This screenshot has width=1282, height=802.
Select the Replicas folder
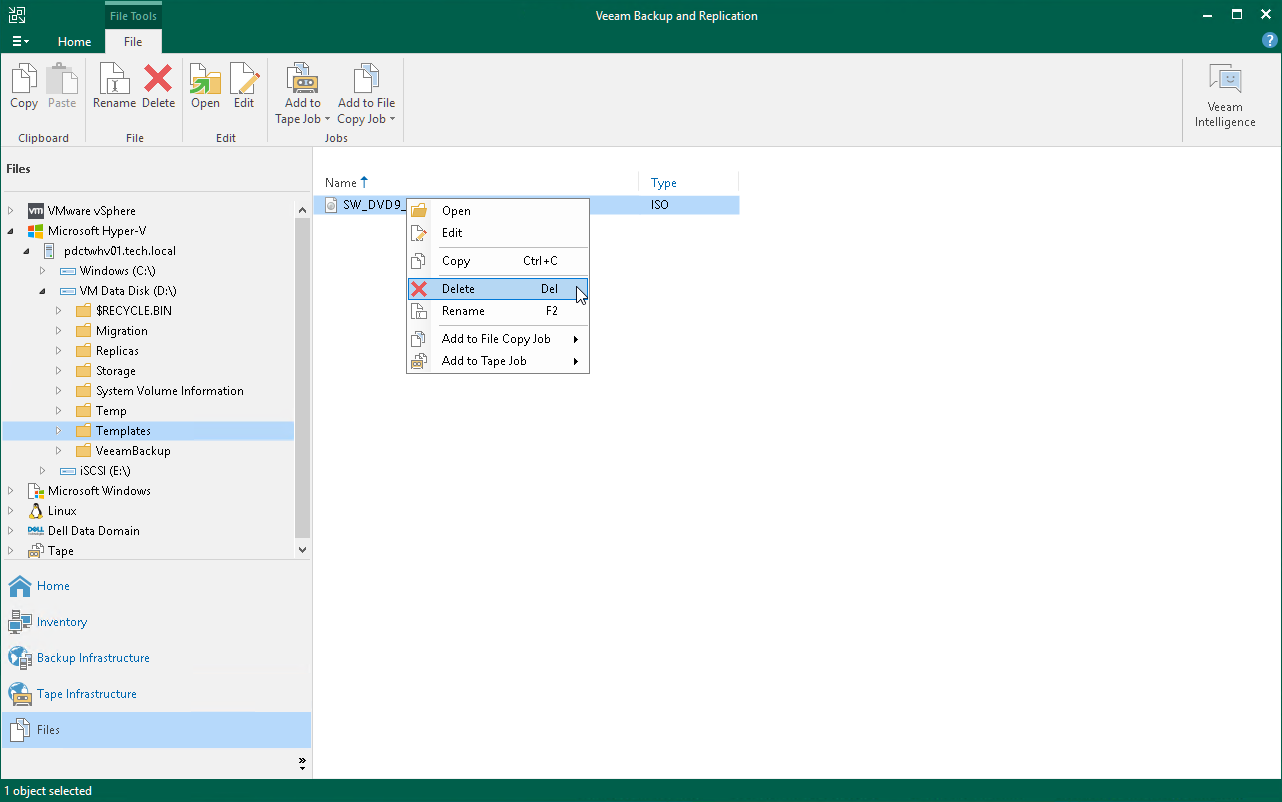(117, 351)
